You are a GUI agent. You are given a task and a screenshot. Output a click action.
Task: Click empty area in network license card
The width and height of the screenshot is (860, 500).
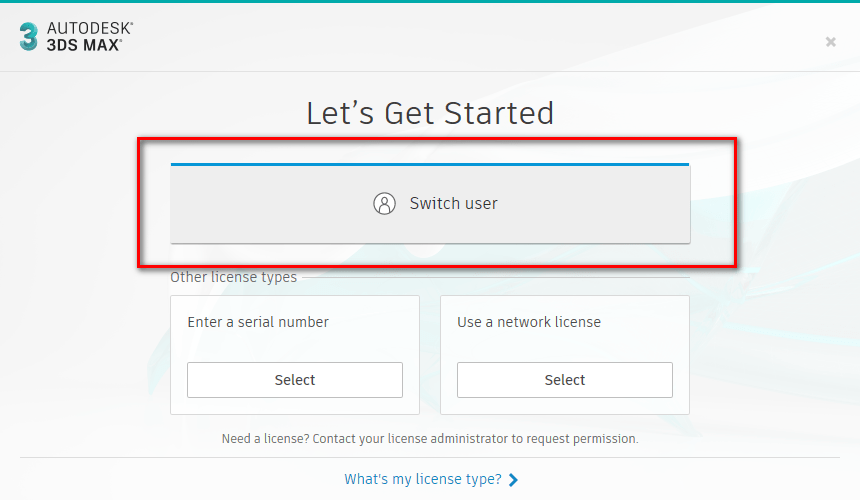[x=564, y=345]
